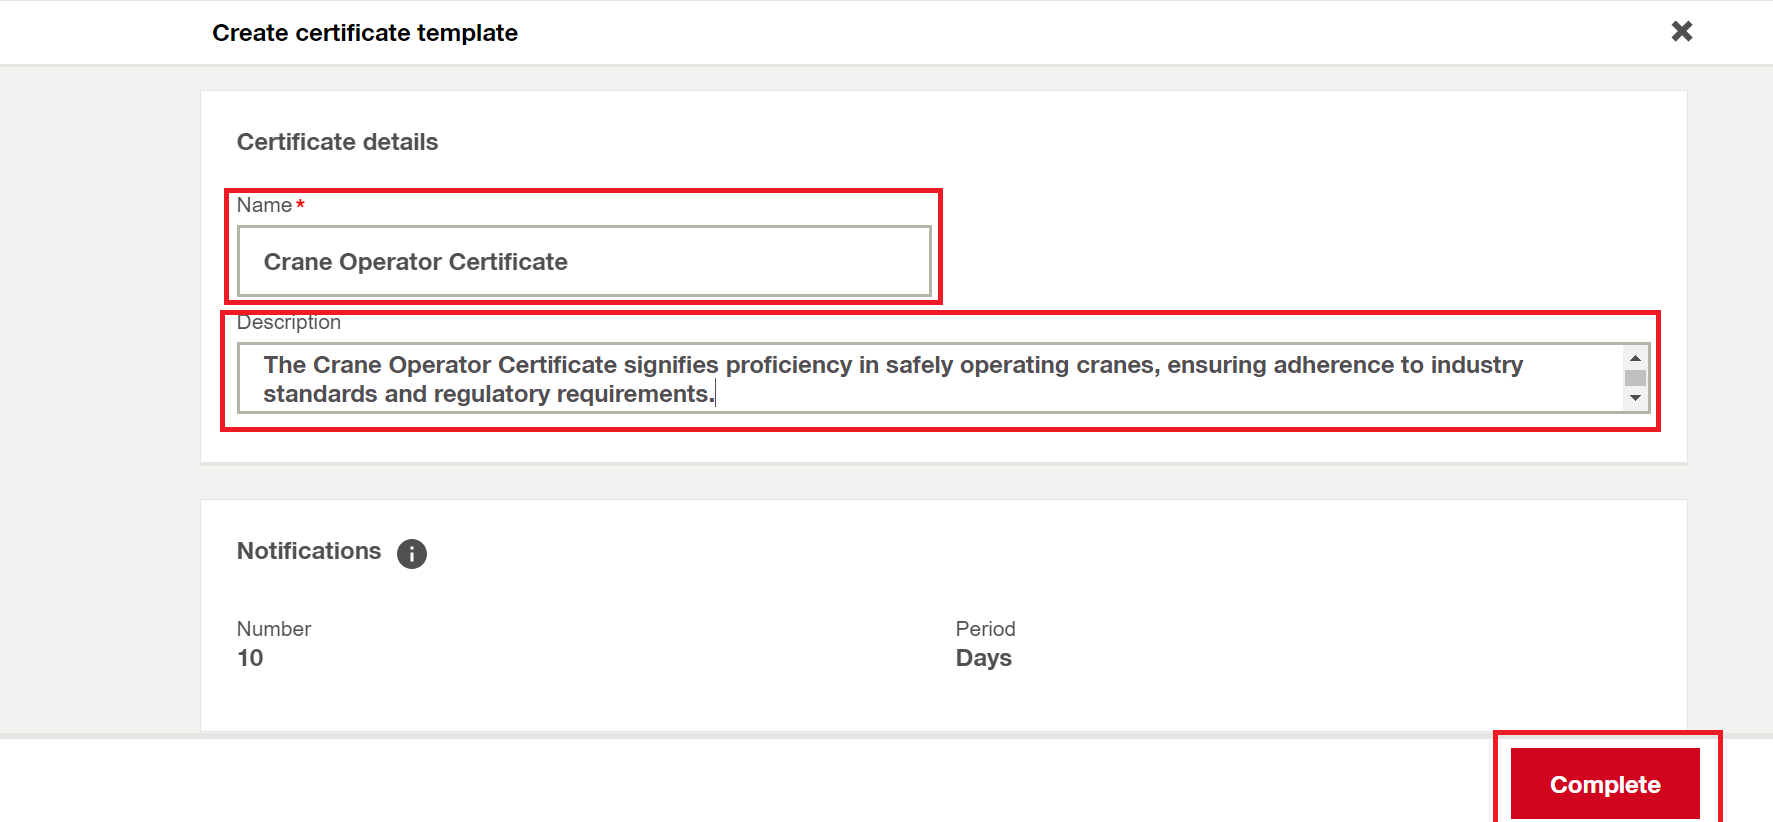Click the Complete button

coord(1605,784)
